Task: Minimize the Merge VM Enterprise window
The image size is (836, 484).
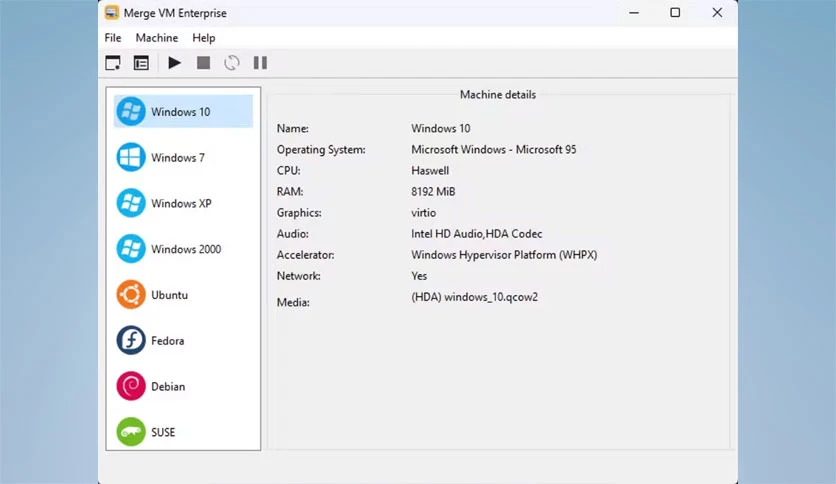Action: [x=634, y=13]
